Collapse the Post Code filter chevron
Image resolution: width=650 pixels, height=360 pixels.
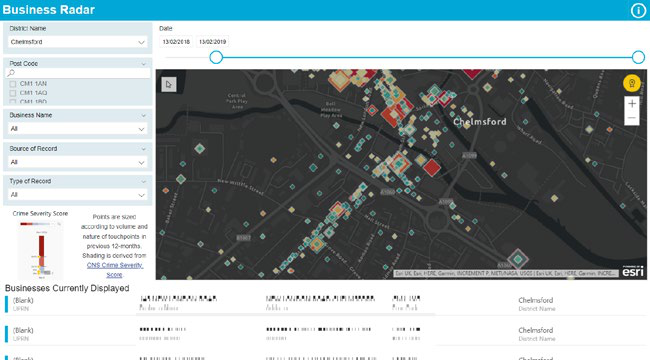pyautogui.click(x=143, y=64)
